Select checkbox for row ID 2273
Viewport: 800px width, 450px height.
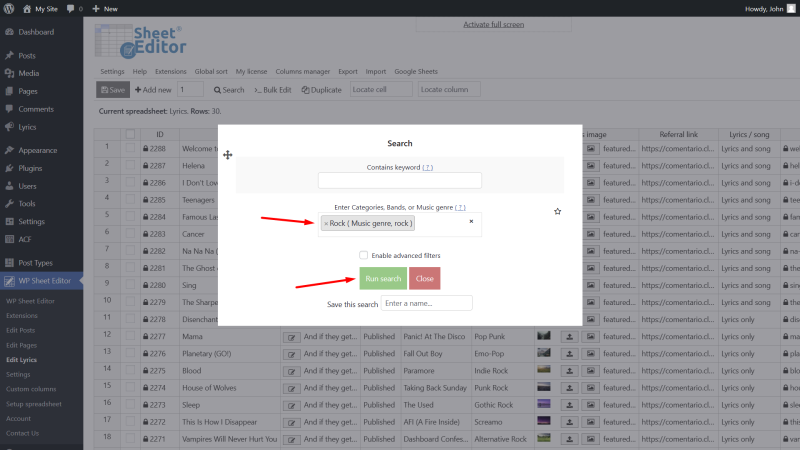coord(130,405)
